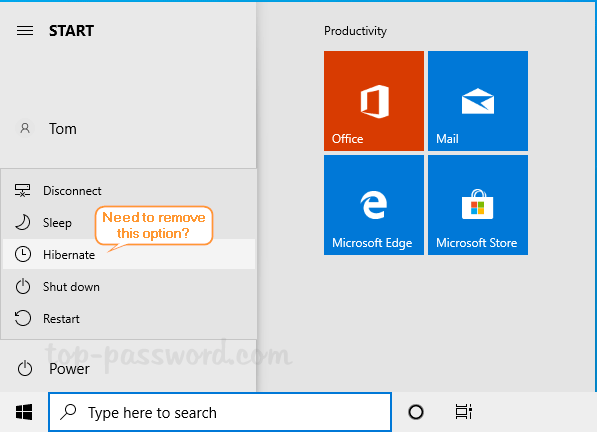The image size is (597, 432).
Task: Choose Shut down option
Action: (129, 286)
